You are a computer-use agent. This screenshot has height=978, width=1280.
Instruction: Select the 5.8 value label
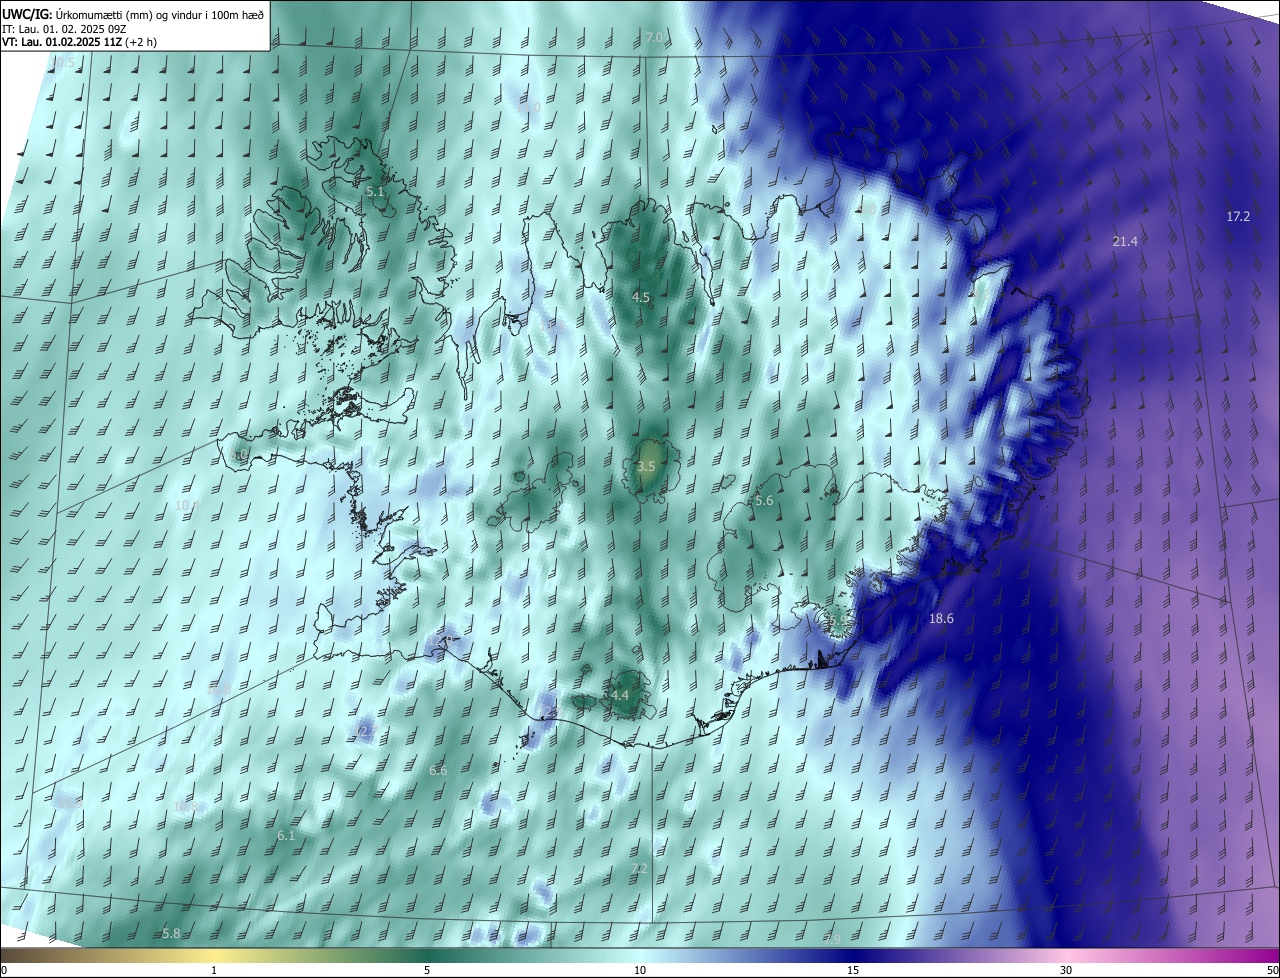coord(171,934)
